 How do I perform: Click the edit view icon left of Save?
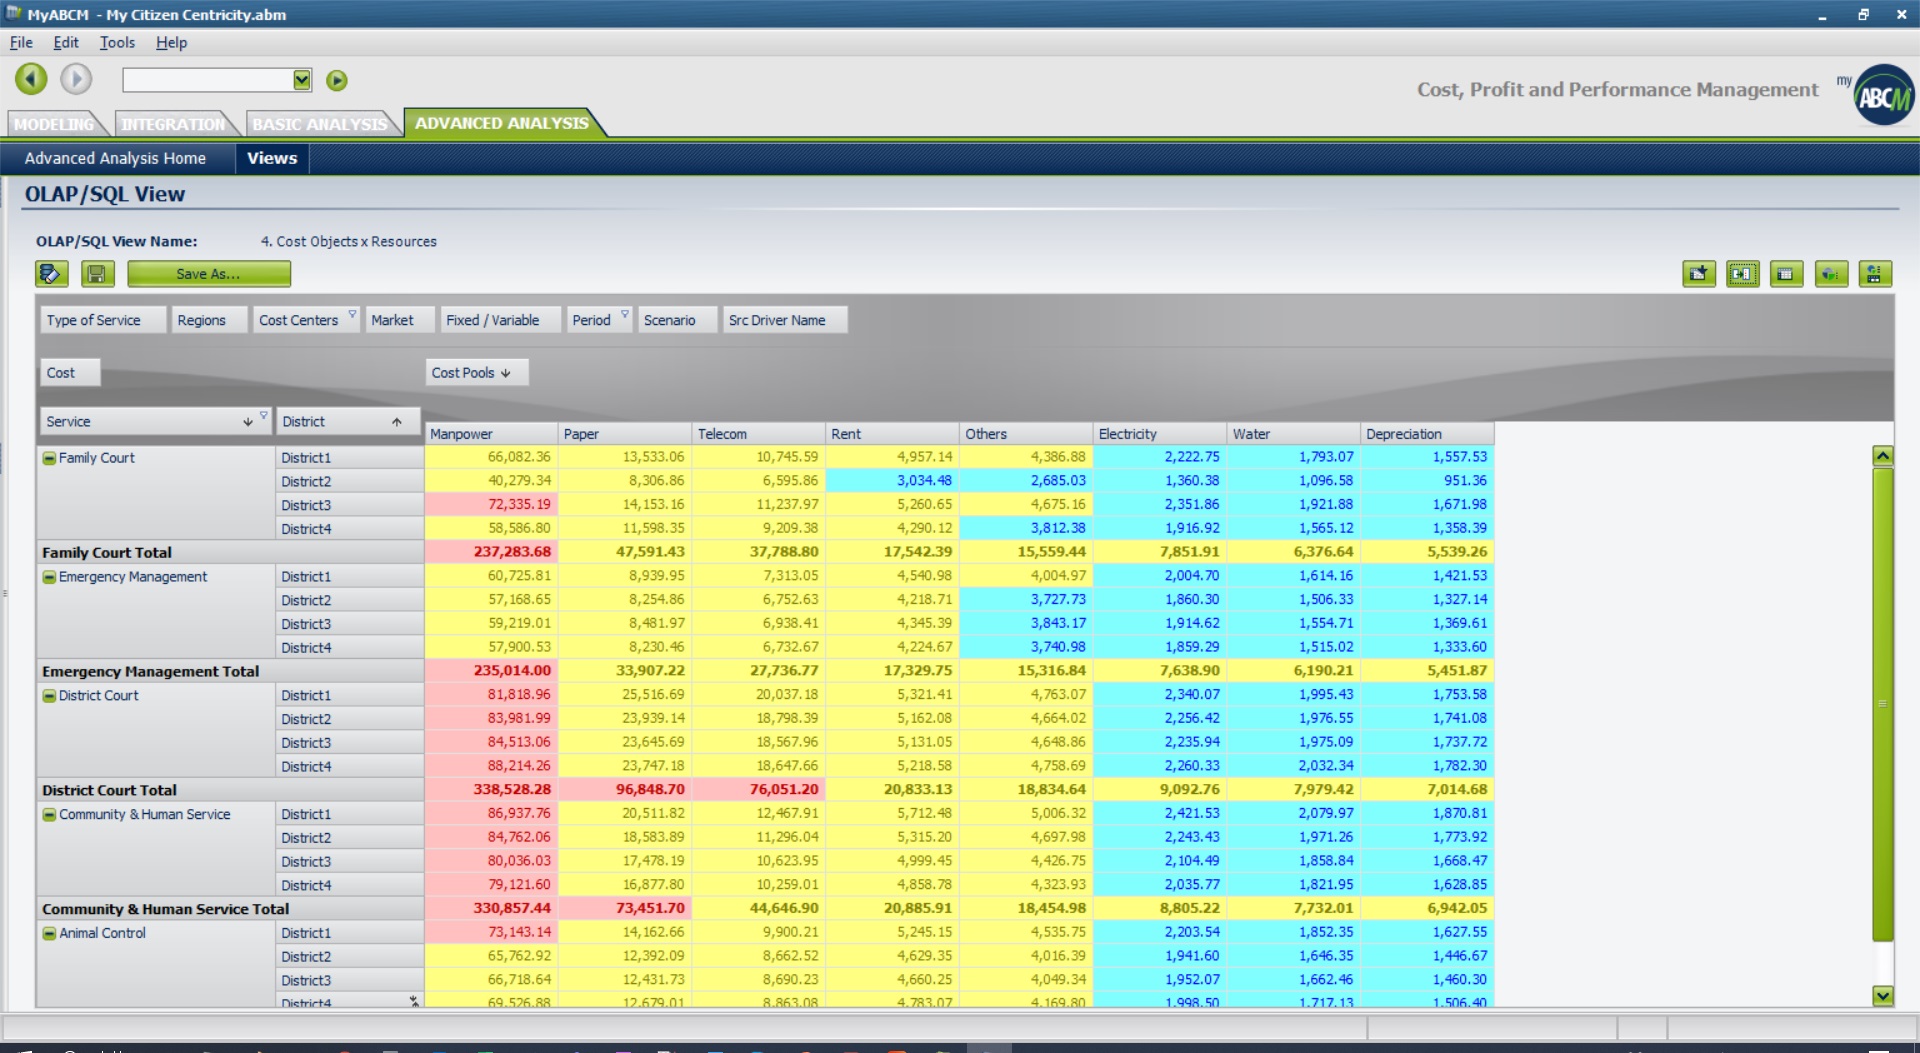coord(51,274)
